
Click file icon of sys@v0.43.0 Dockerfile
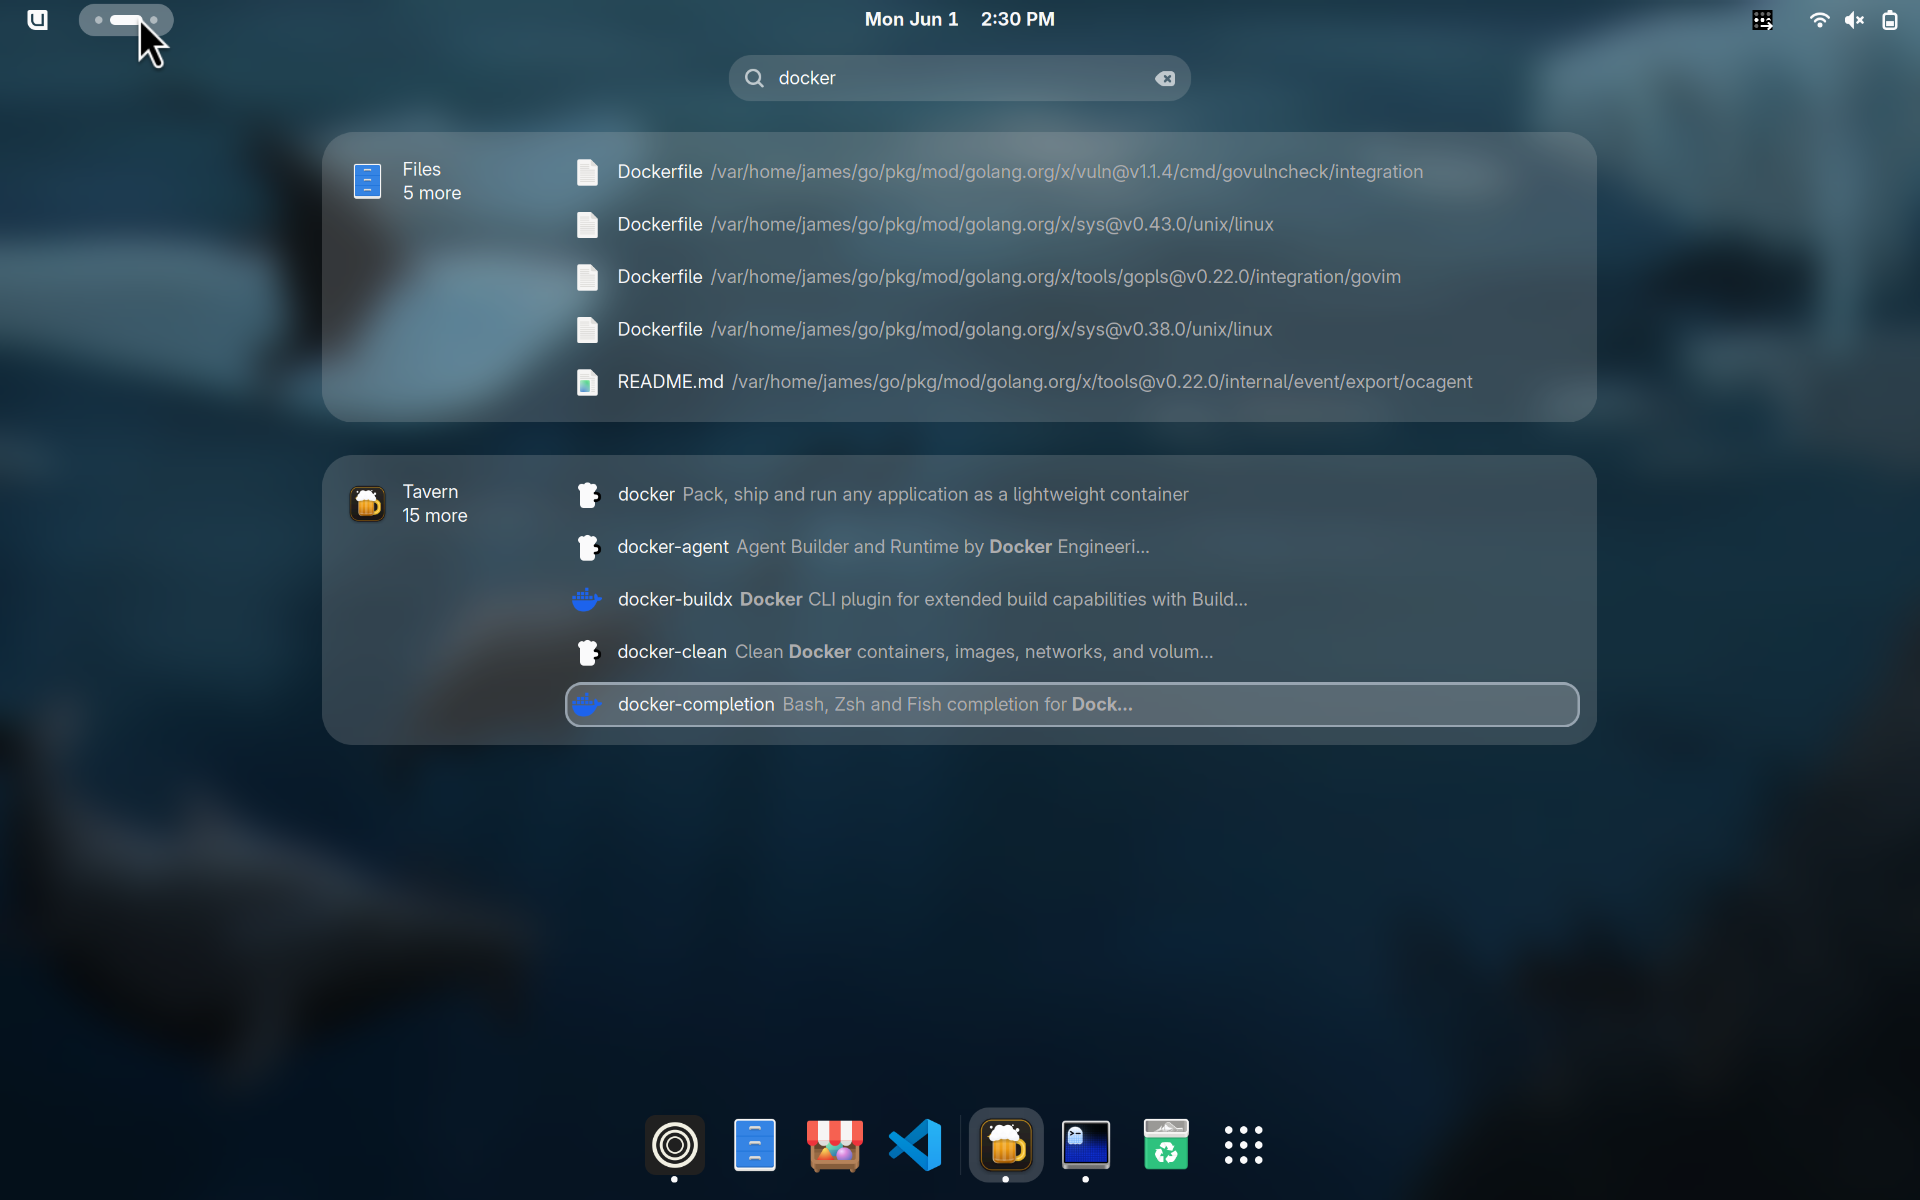pyautogui.click(x=587, y=225)
